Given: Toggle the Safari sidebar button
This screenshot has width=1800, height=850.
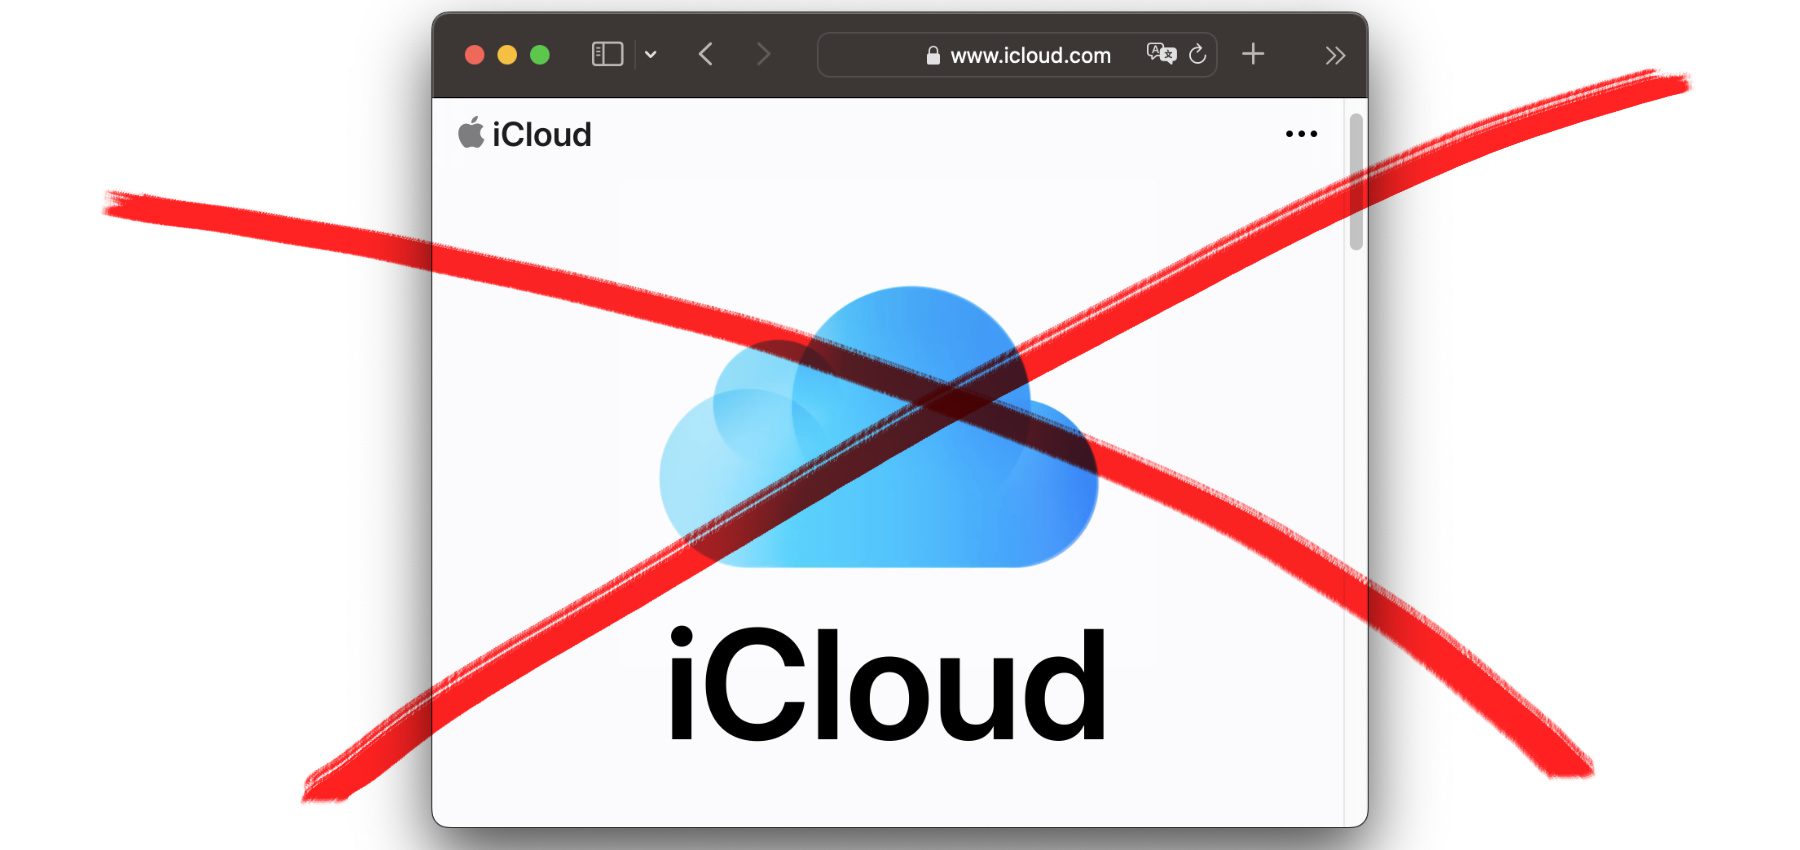Looking at the screenshot, I should coord(607,54).
